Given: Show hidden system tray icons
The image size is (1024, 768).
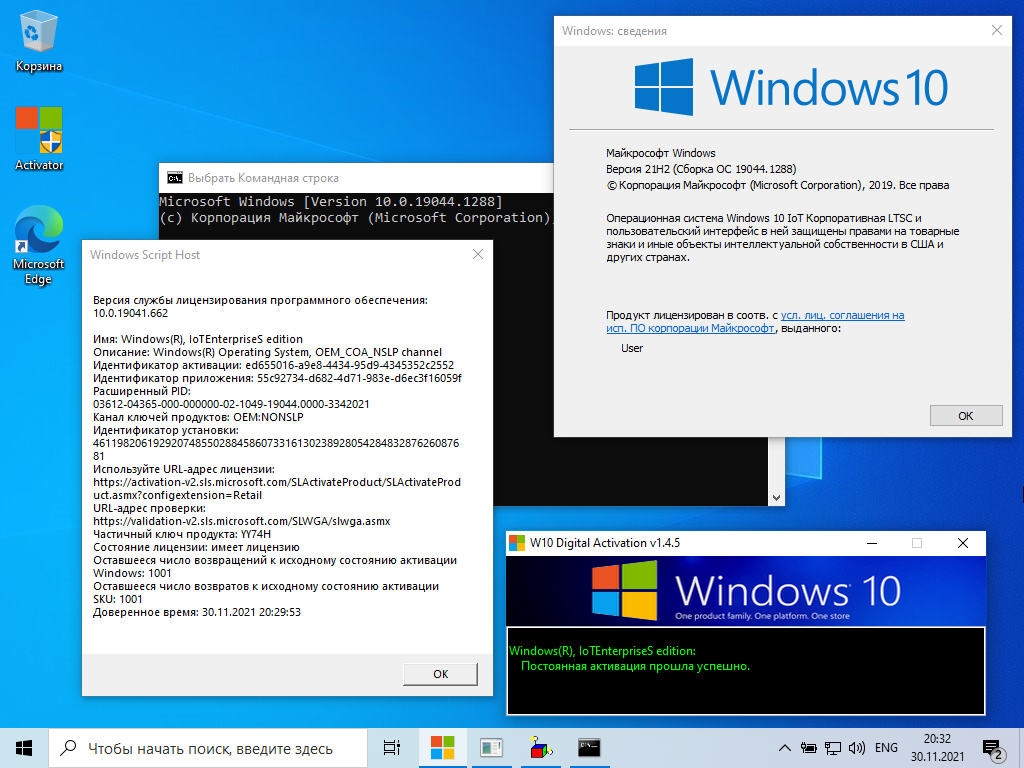Looking at the screenshot, I should 785,748.
